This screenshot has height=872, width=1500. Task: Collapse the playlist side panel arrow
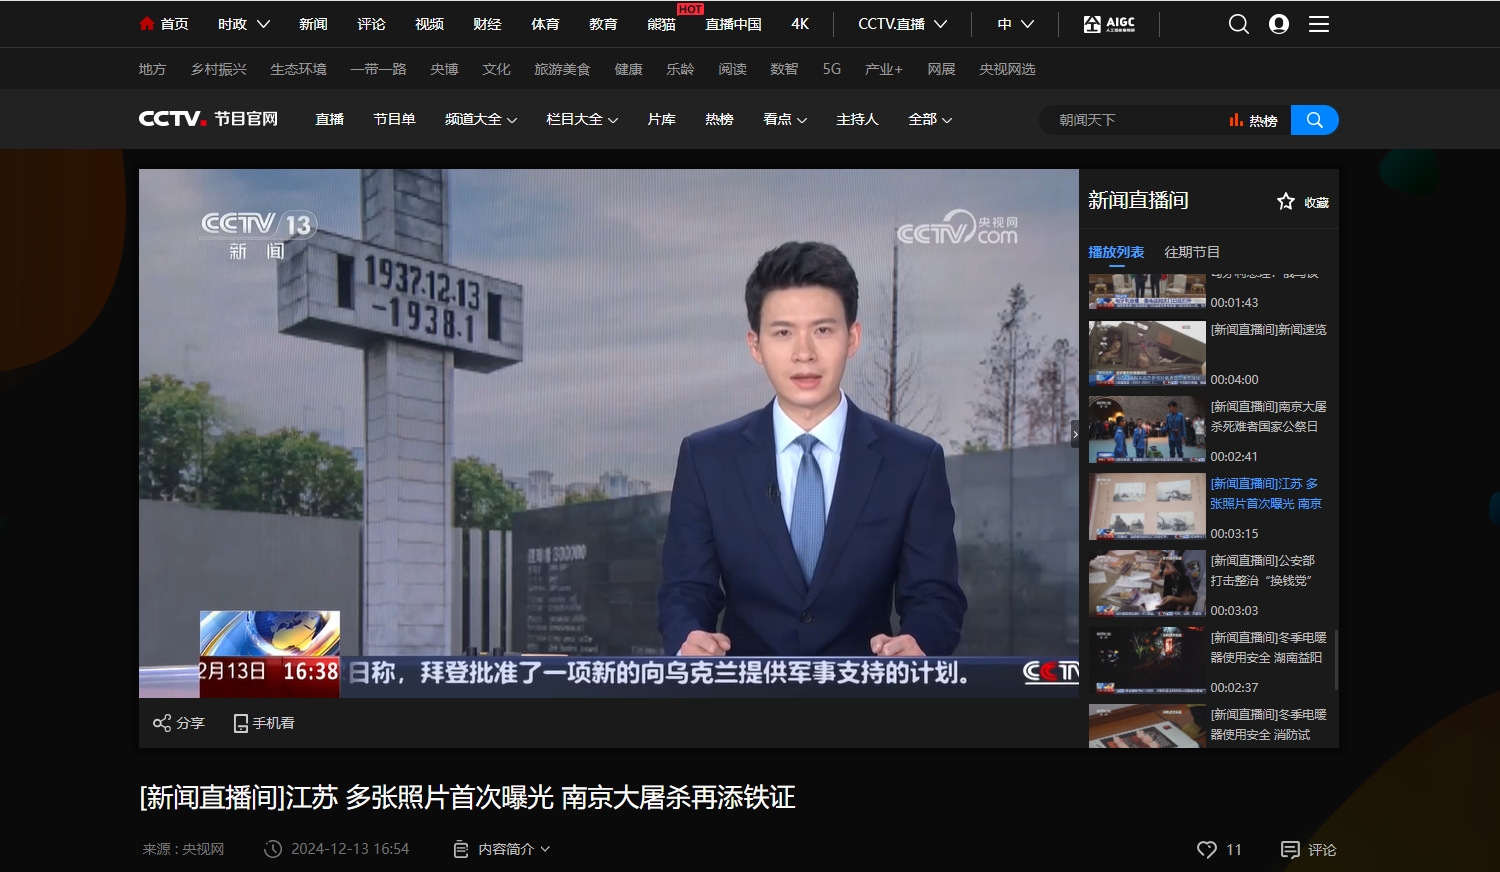pyautogui.click(x=1075, y=433)
